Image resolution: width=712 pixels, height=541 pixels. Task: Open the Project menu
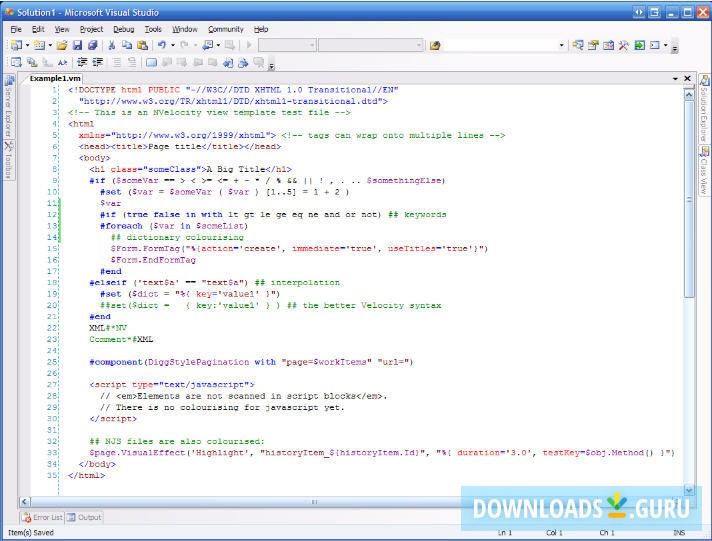pos(91,29)
